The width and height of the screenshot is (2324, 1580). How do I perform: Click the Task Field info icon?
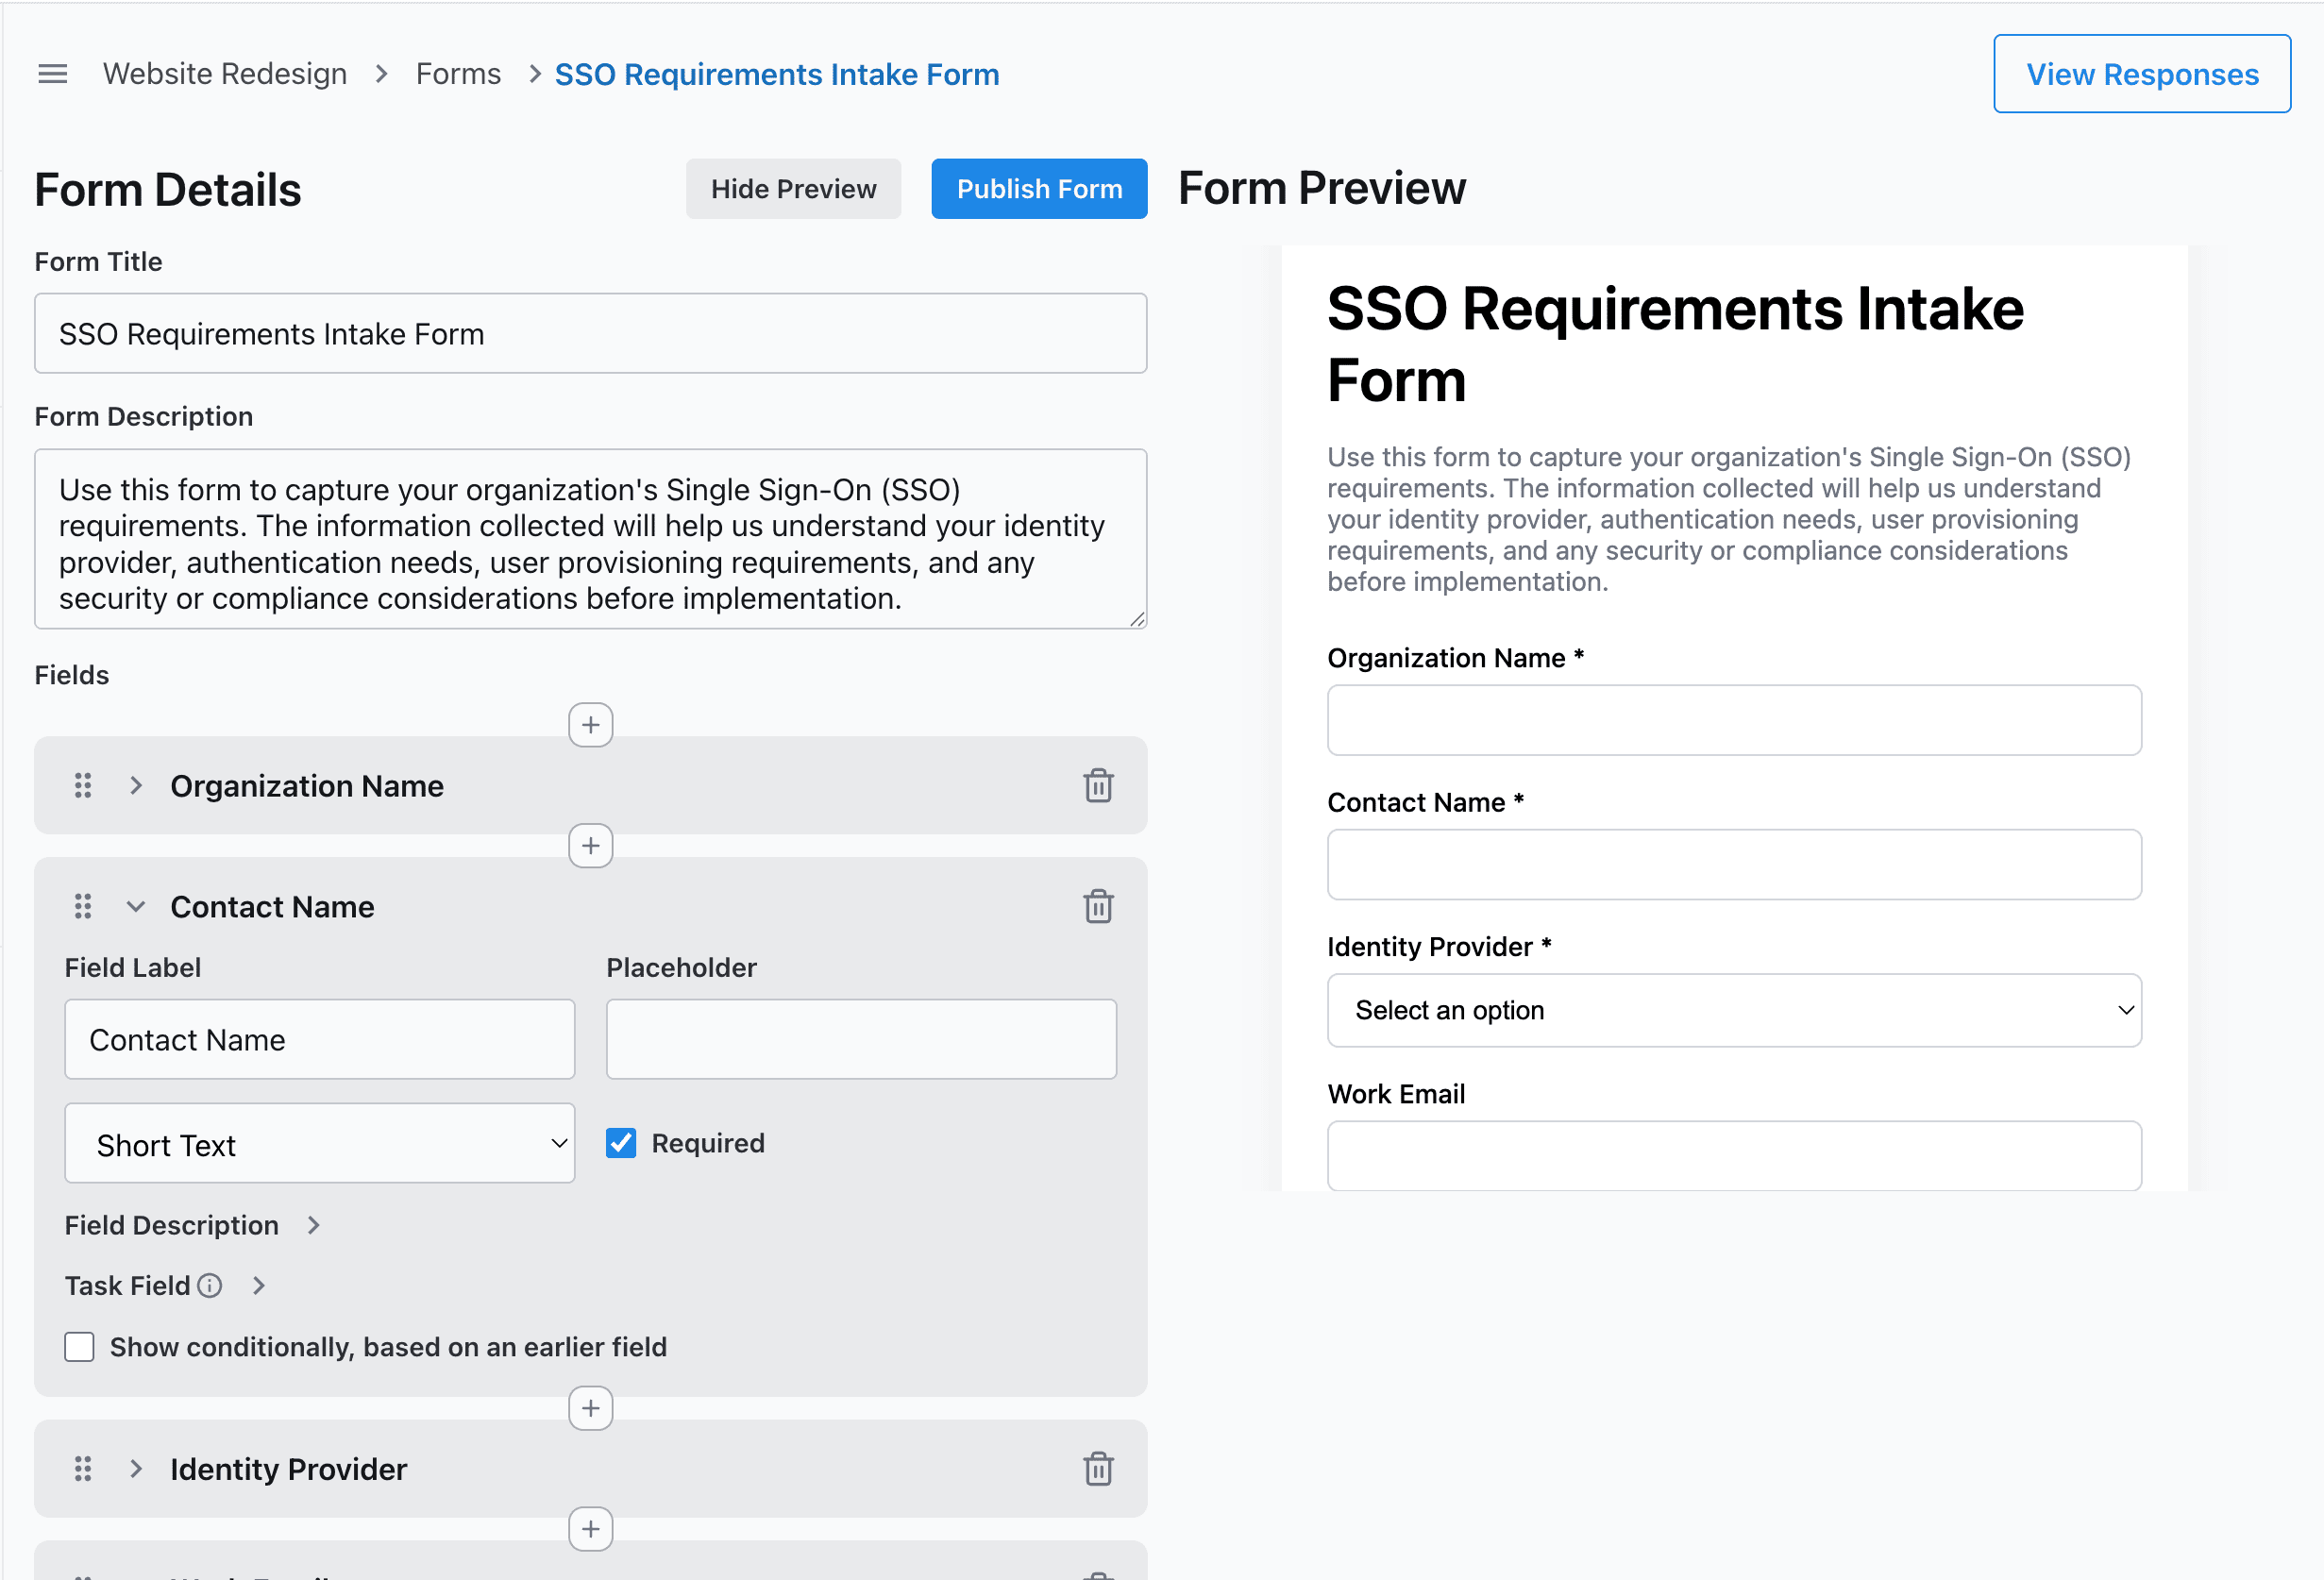click(x=209, y=1285)
